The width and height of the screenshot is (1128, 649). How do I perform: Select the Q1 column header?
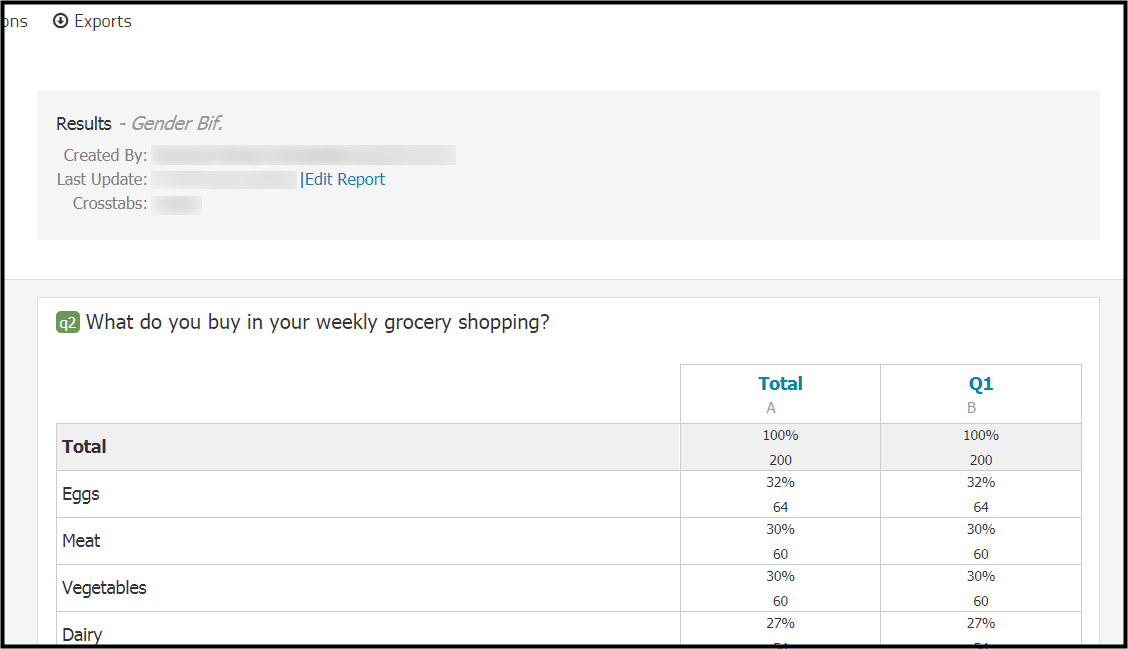pyautogui.click(x=981, y=384)
